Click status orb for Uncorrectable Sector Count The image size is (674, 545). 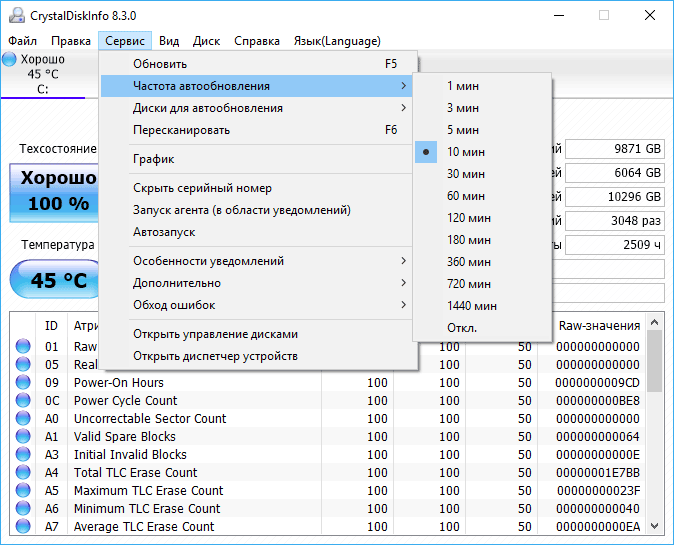[x=23, y=419]
